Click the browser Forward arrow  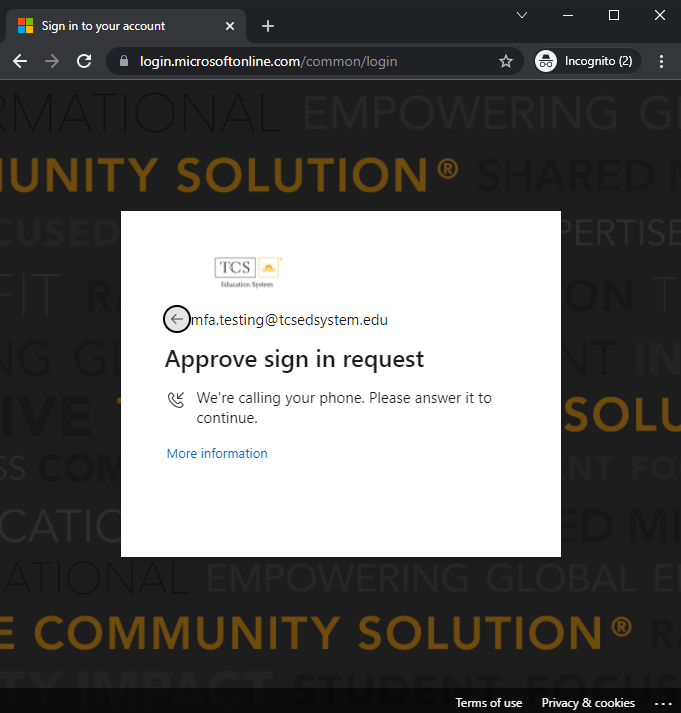click(x=52, y=61)
